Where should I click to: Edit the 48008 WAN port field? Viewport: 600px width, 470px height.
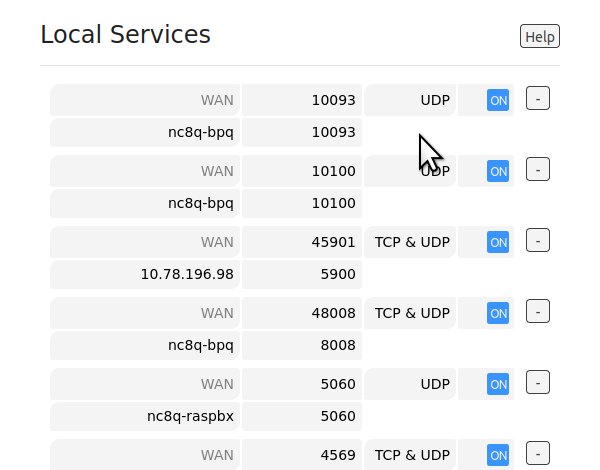[302, 313]
